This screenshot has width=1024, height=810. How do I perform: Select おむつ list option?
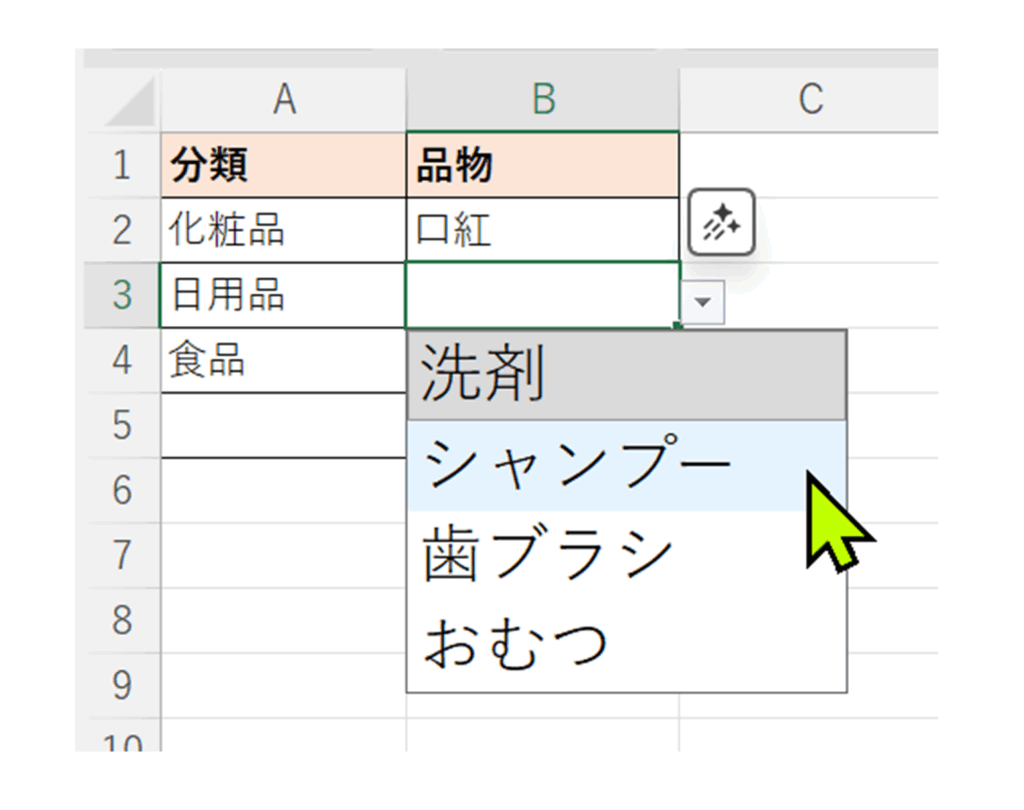pos(626,645)
